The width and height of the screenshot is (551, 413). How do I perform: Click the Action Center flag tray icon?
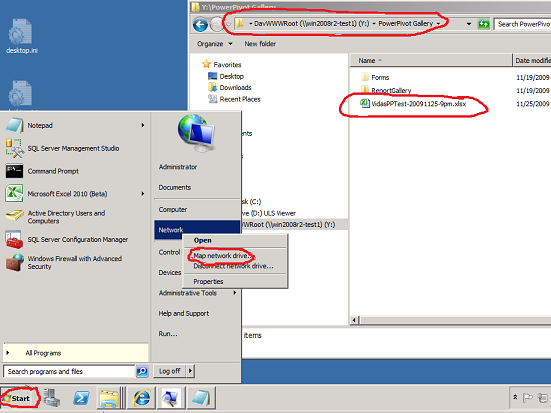coord(527,398)
